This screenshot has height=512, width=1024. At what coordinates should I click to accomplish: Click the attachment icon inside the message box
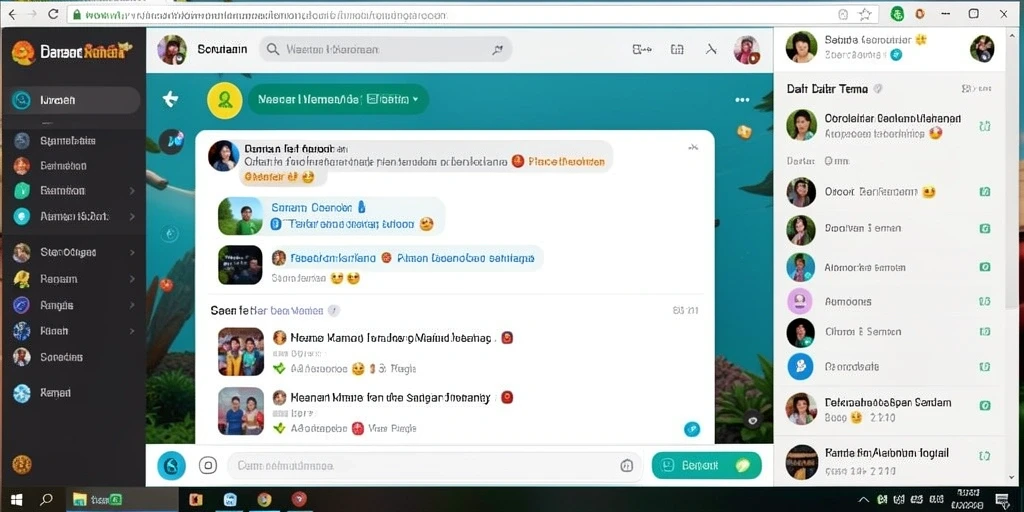[x=626, y=466]
